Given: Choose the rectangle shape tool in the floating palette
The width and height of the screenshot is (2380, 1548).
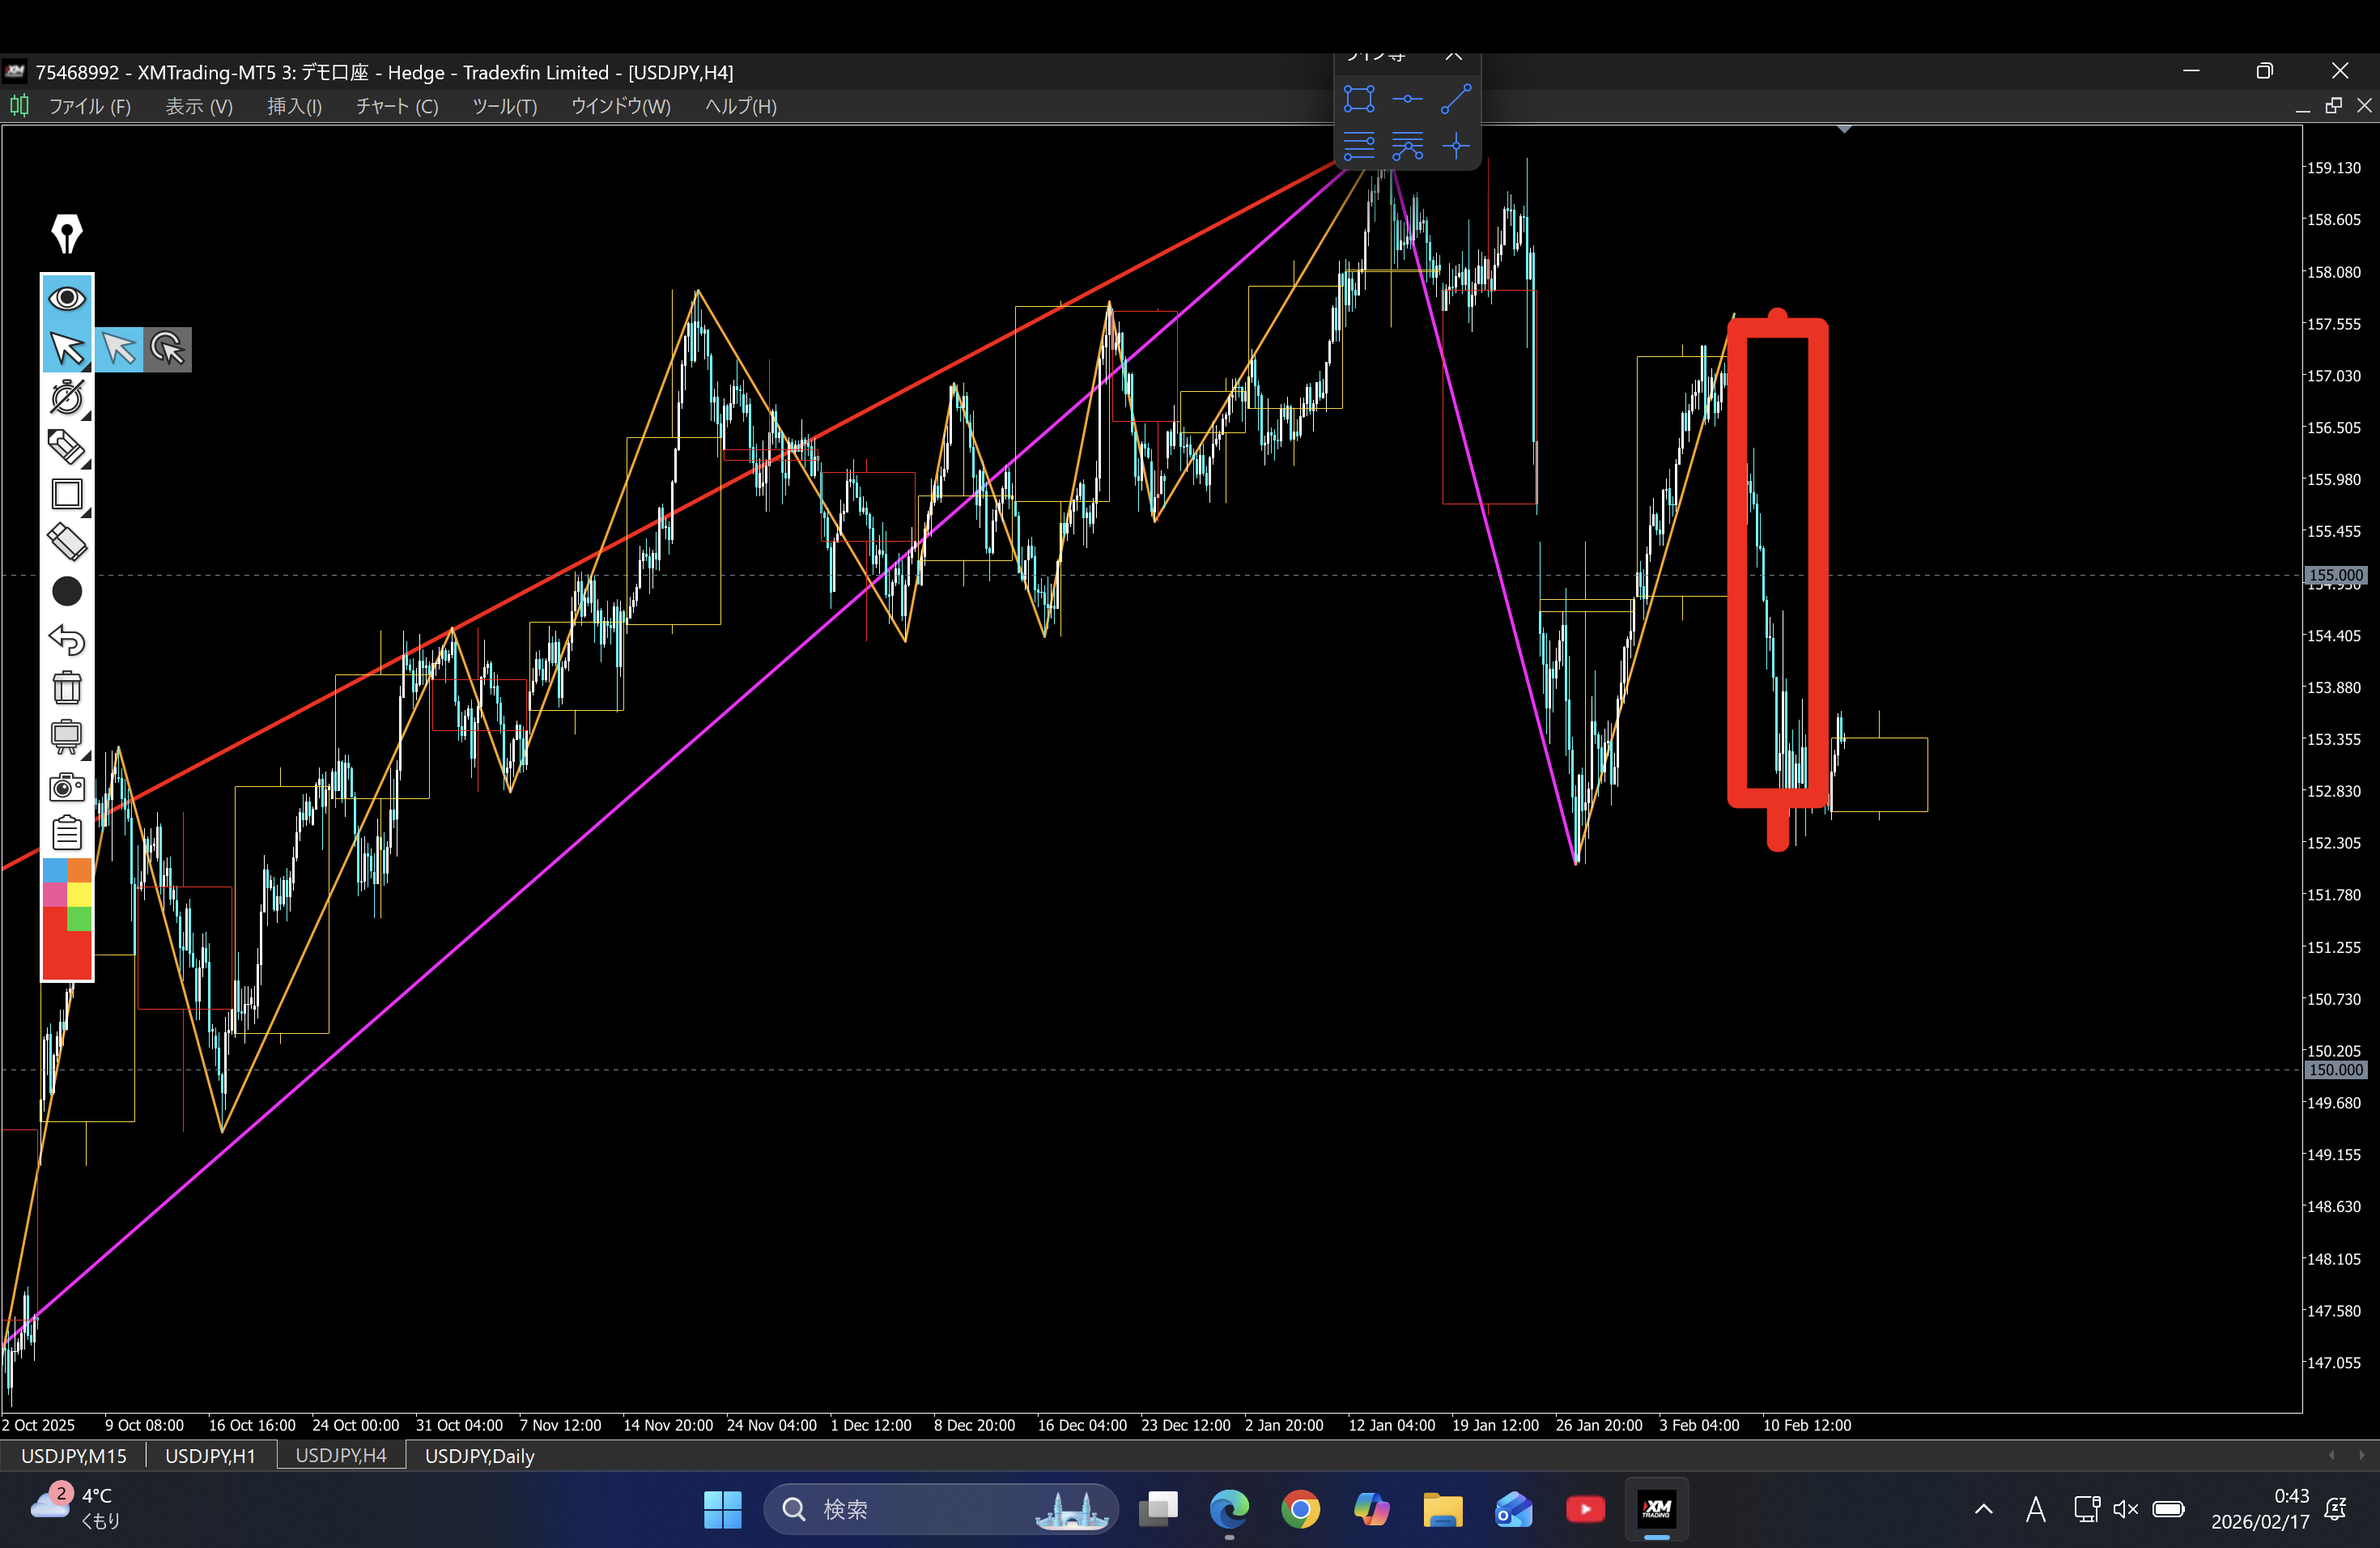Looking at the screenshot, I should point(1359,99).
